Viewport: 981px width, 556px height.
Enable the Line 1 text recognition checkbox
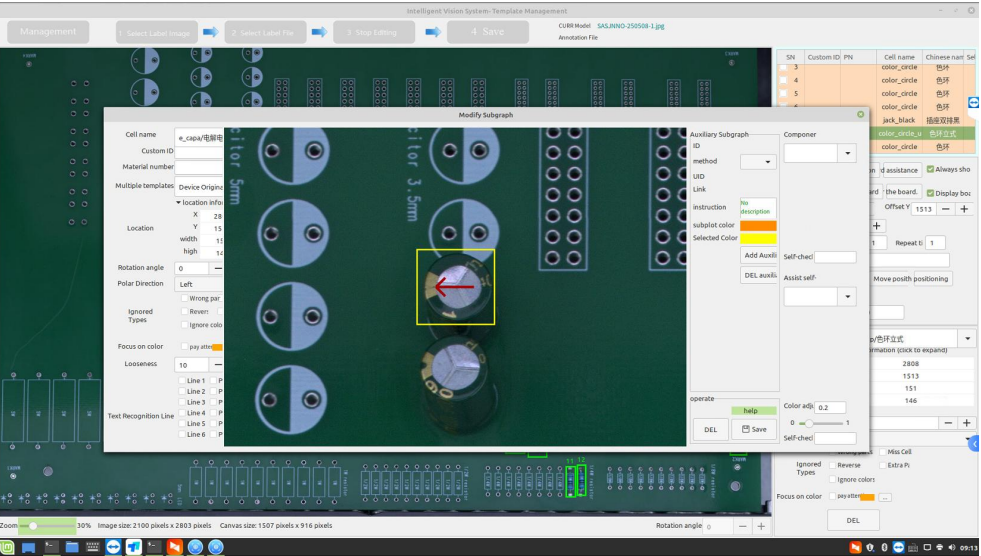(182, 381)
